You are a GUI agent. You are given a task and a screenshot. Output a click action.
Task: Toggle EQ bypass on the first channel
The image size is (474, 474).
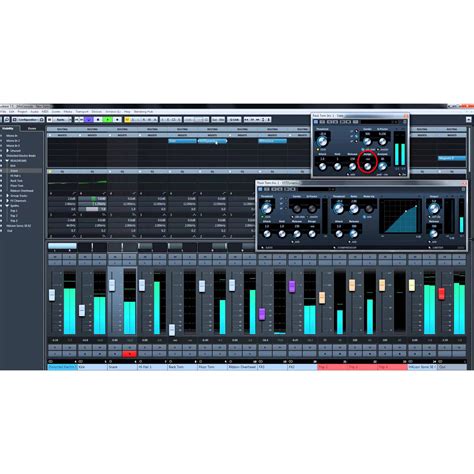click(x=50, y=171)
